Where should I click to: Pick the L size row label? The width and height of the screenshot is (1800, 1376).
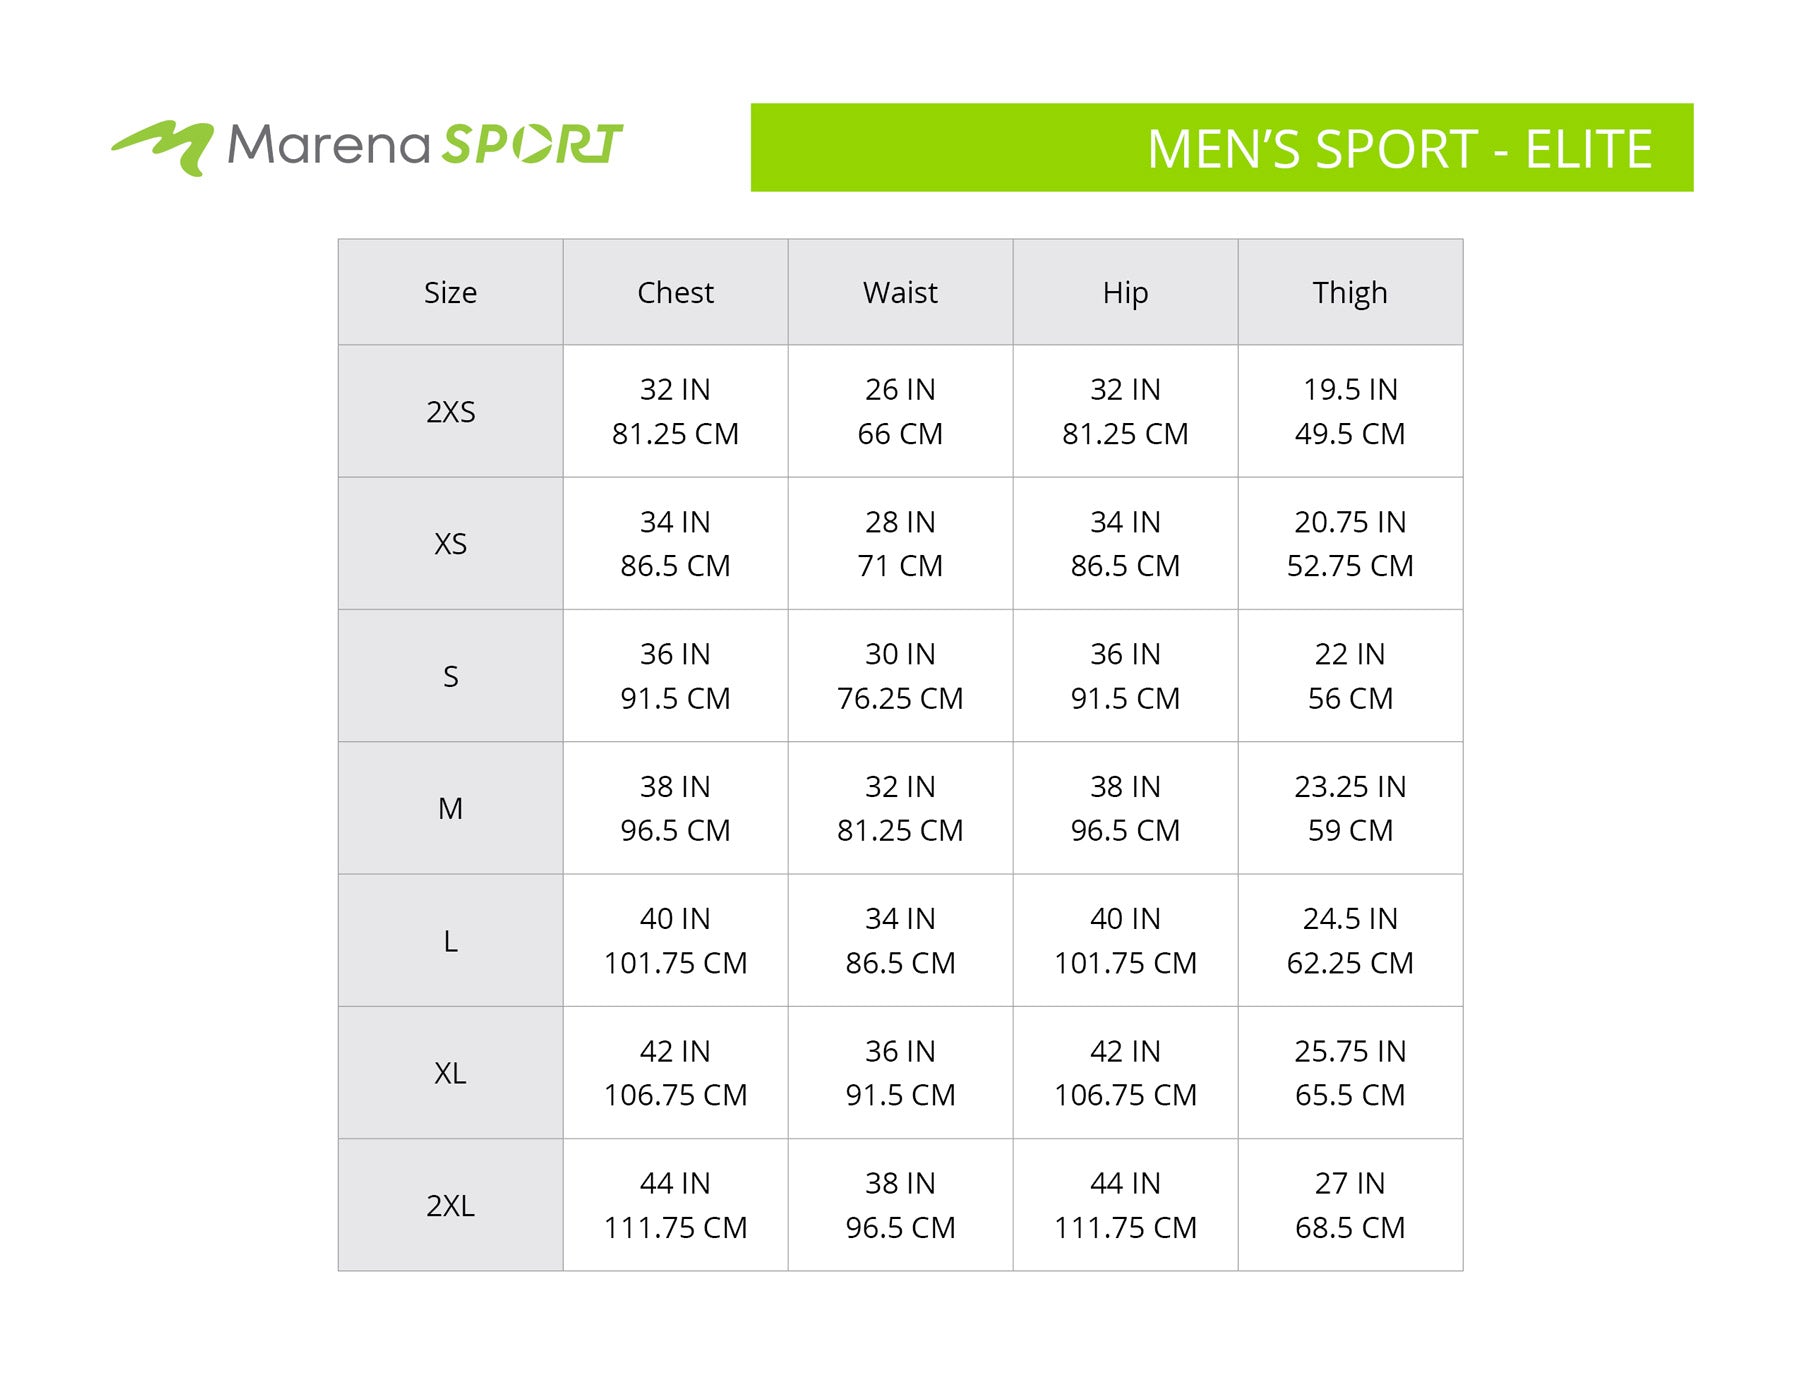click(450, 941)
